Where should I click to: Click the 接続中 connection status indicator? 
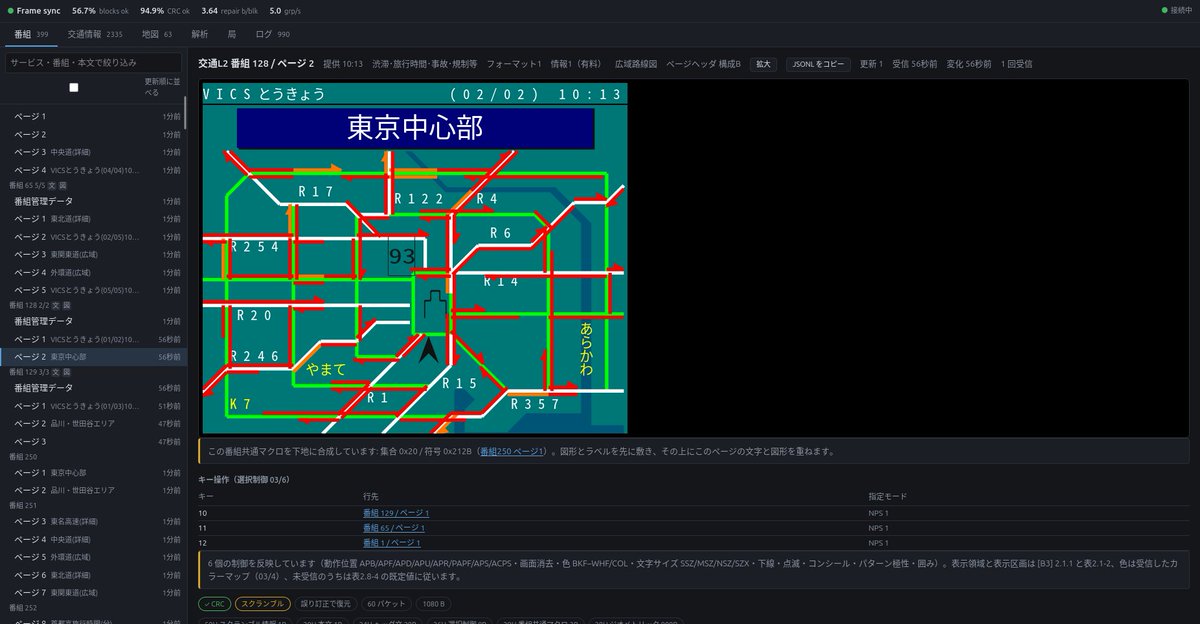1178,9
